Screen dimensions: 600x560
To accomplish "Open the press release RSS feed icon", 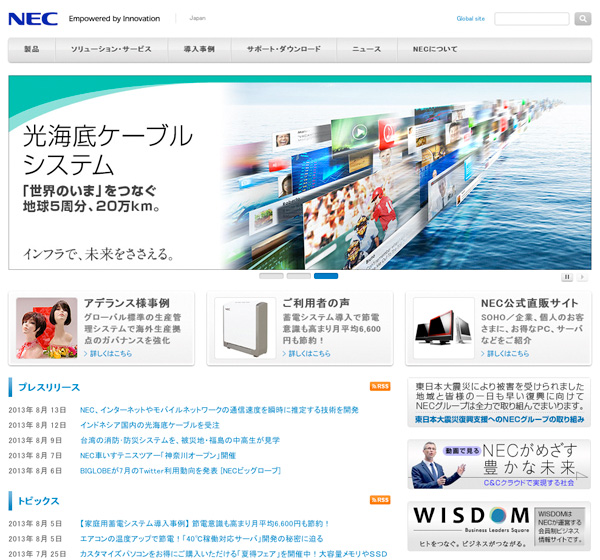I will [x=380, y=386].
